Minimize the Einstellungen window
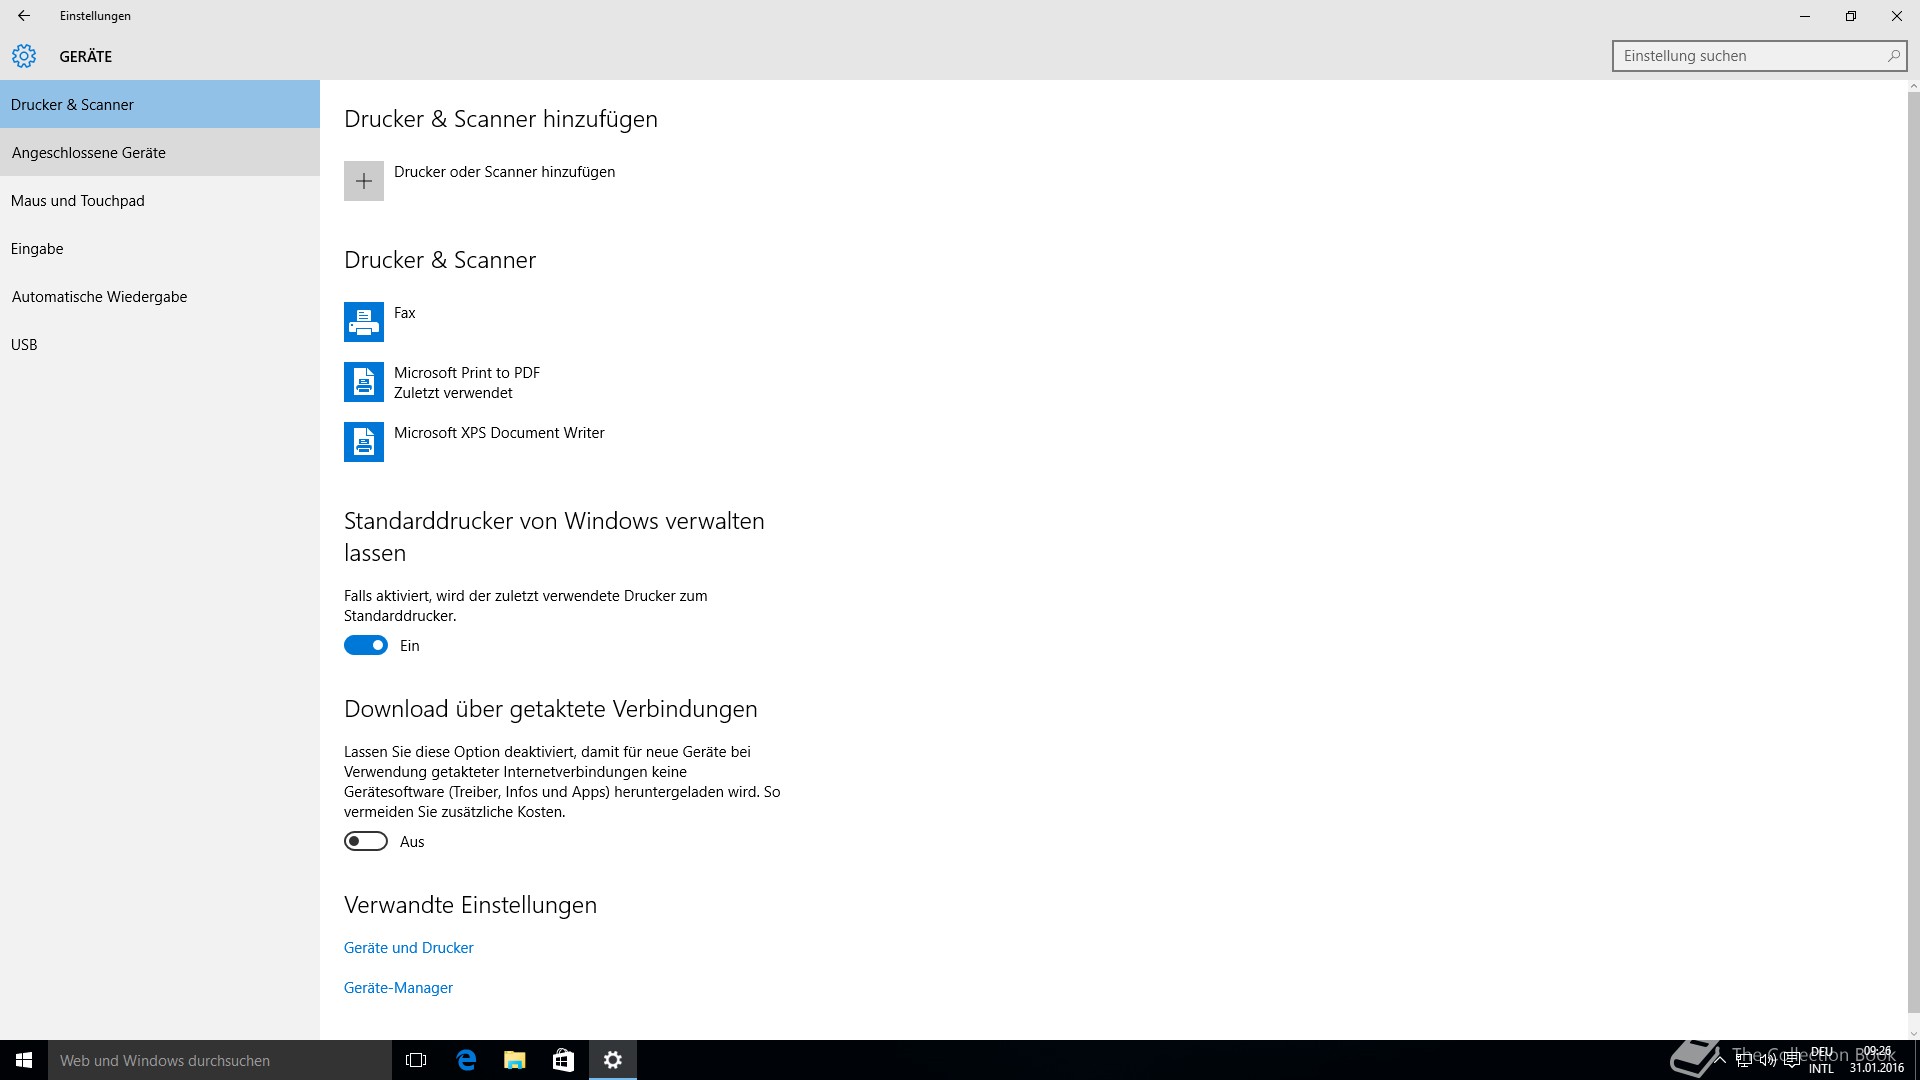This screenshot has height=1080, width=1920. click(x=1805, y=16)
